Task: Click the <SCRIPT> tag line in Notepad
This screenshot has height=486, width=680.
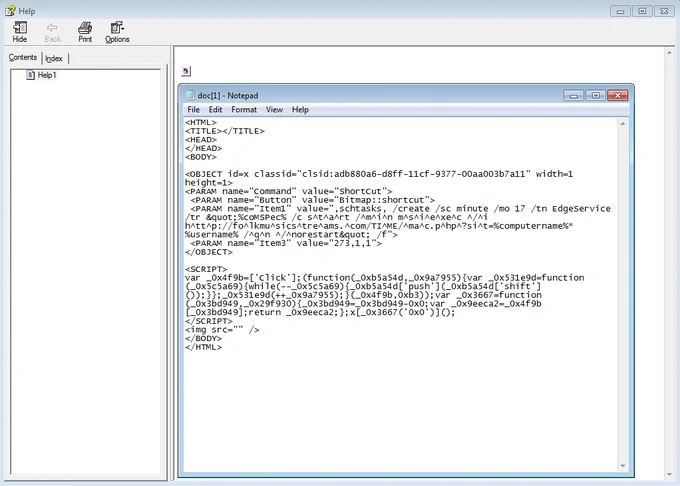Action: (x=206, y=269)
